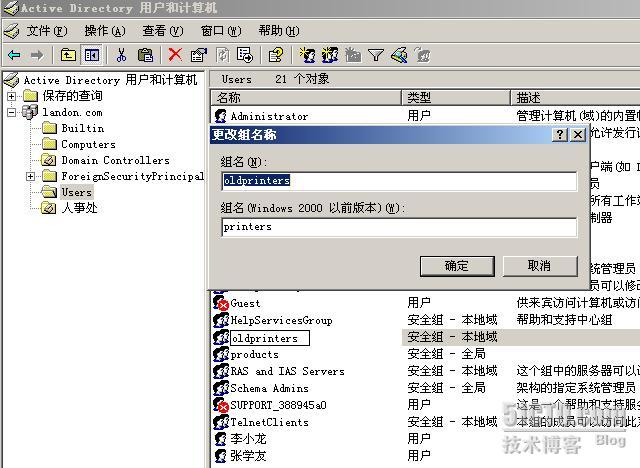Click the pre-Windows 2000 group name field
This screenshot has width=640, height=468.
click(x=399, y=227)
